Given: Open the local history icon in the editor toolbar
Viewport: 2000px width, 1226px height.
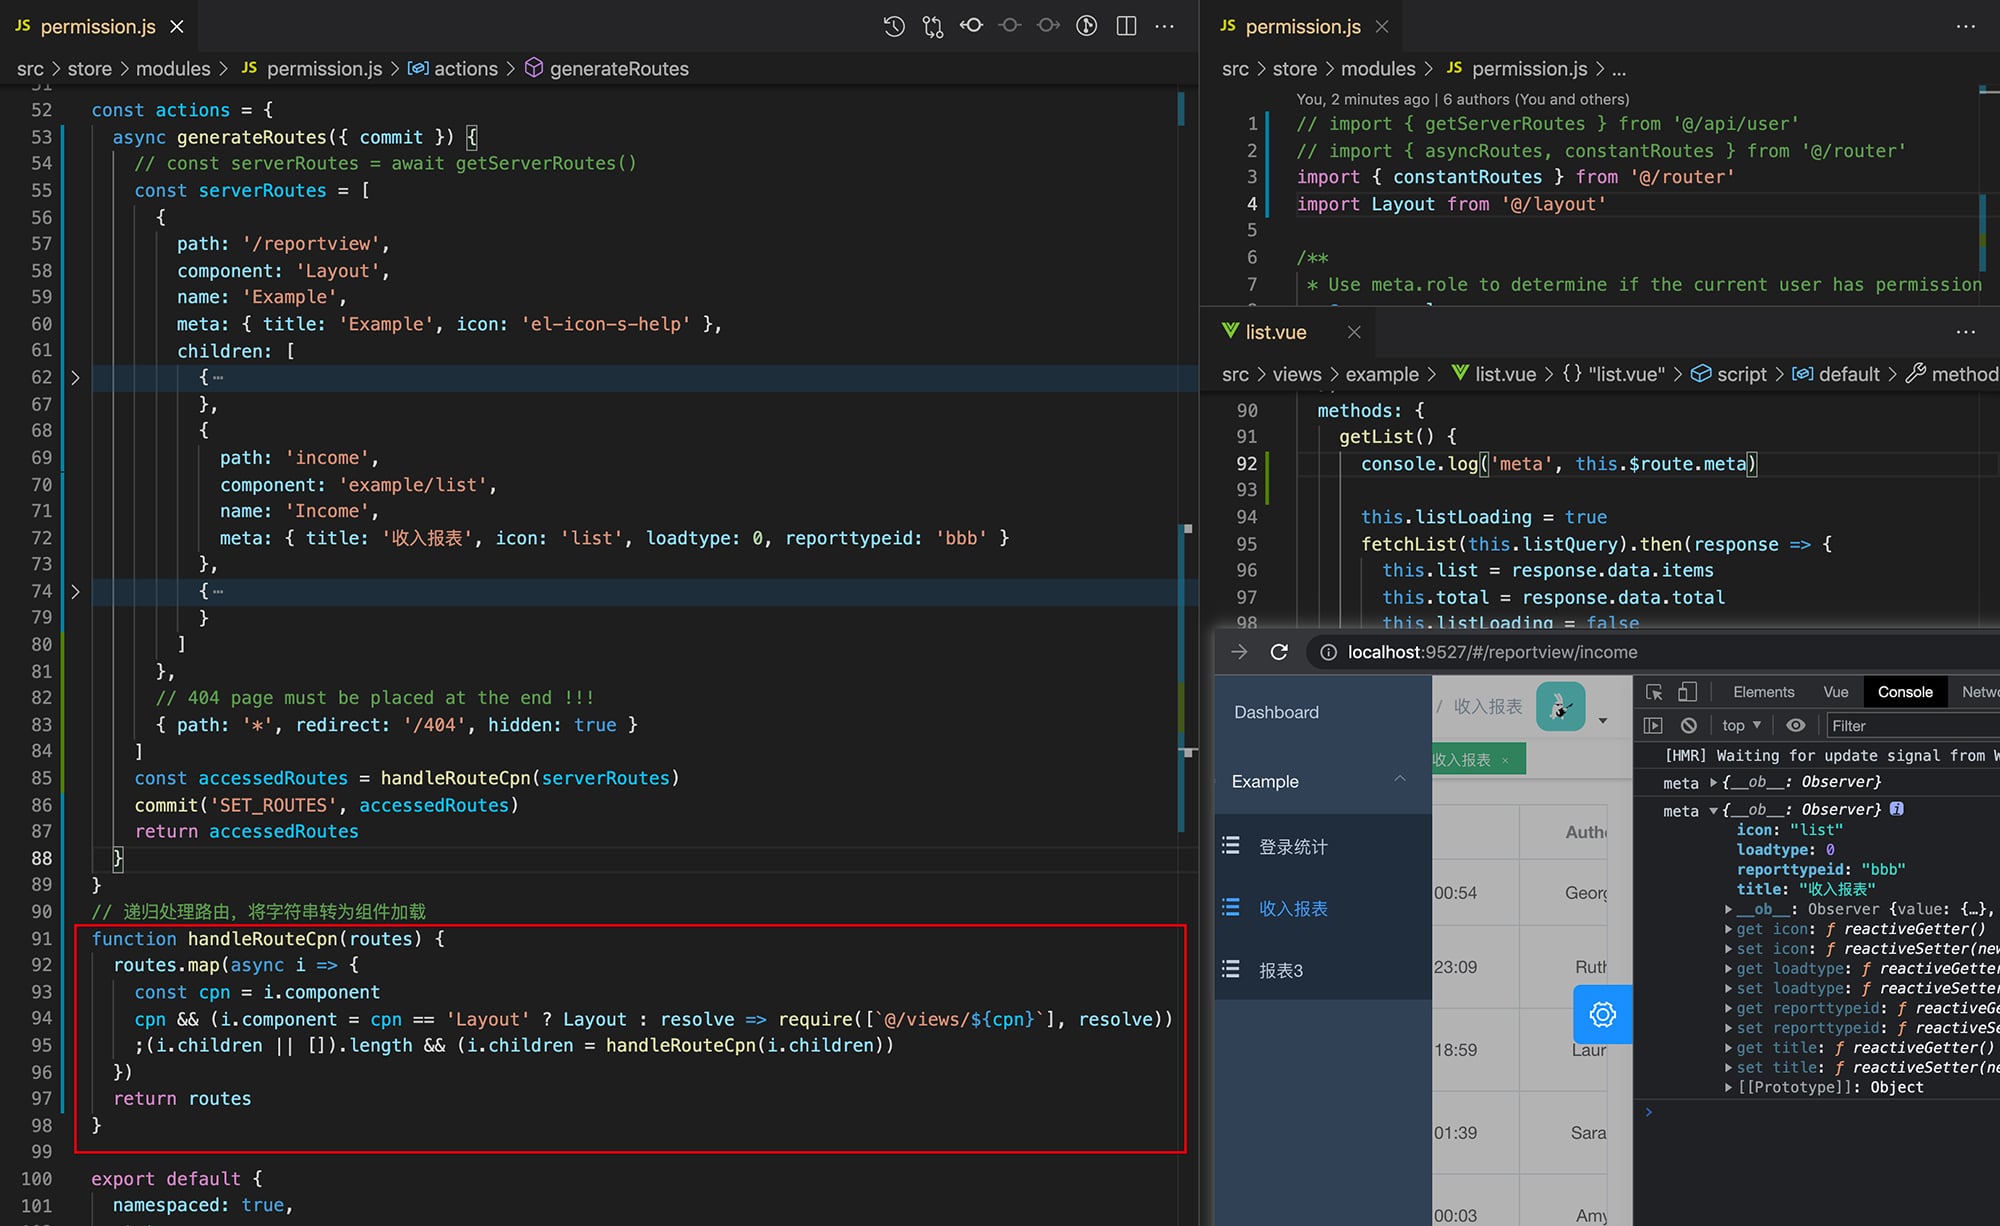Looking at the screenshot, I should pyautogui.click(x=893, y=26).
